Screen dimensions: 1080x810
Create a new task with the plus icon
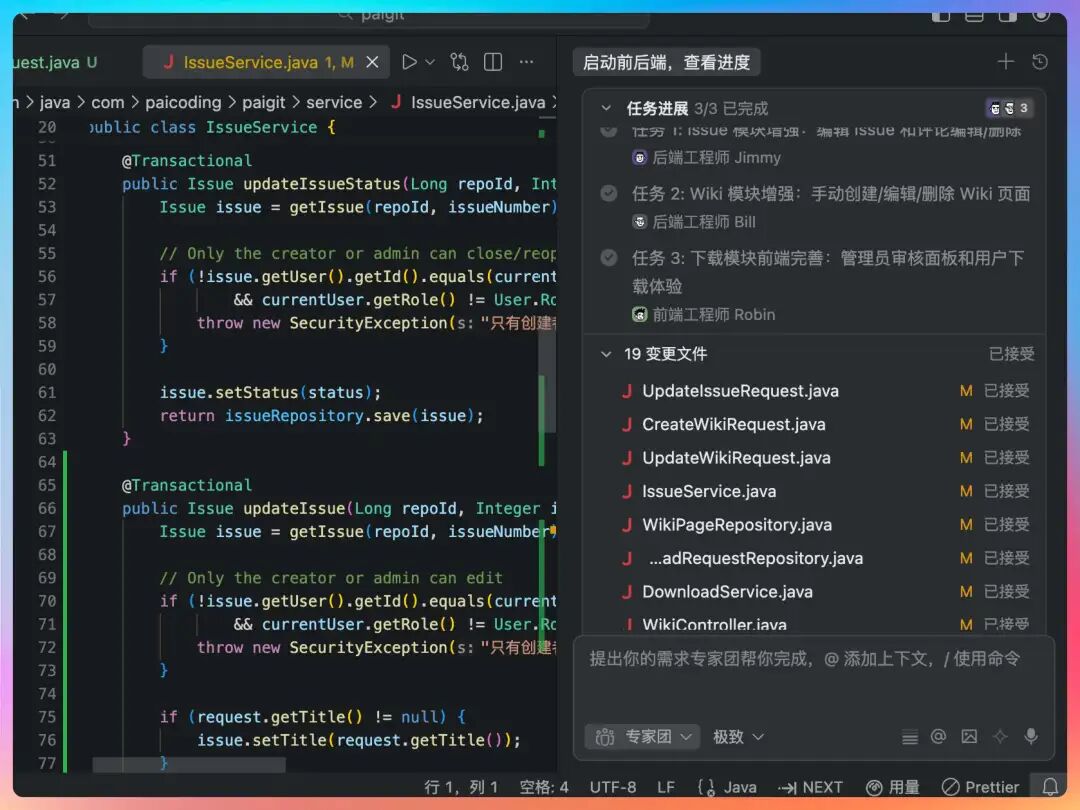(x=1006, y=61)
